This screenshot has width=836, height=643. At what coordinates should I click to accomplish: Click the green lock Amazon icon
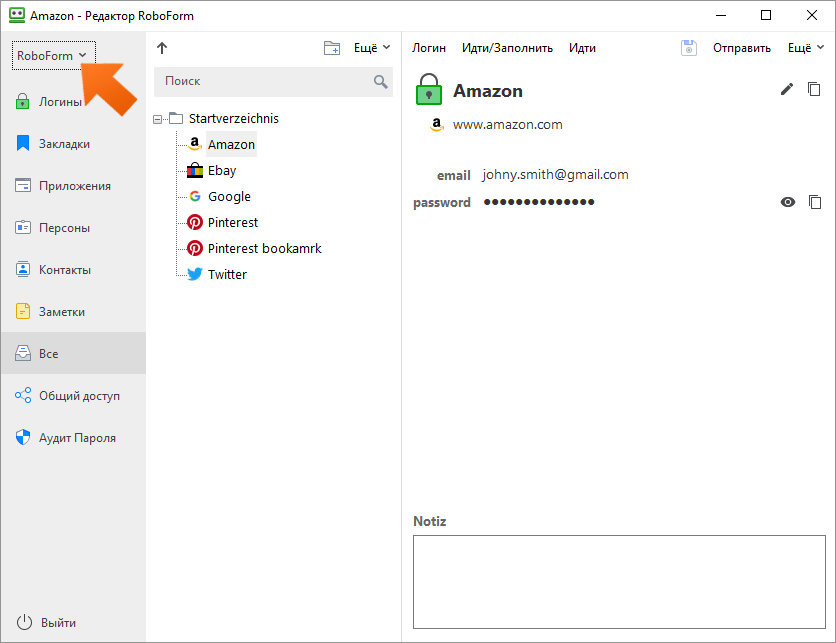(428, 89)
